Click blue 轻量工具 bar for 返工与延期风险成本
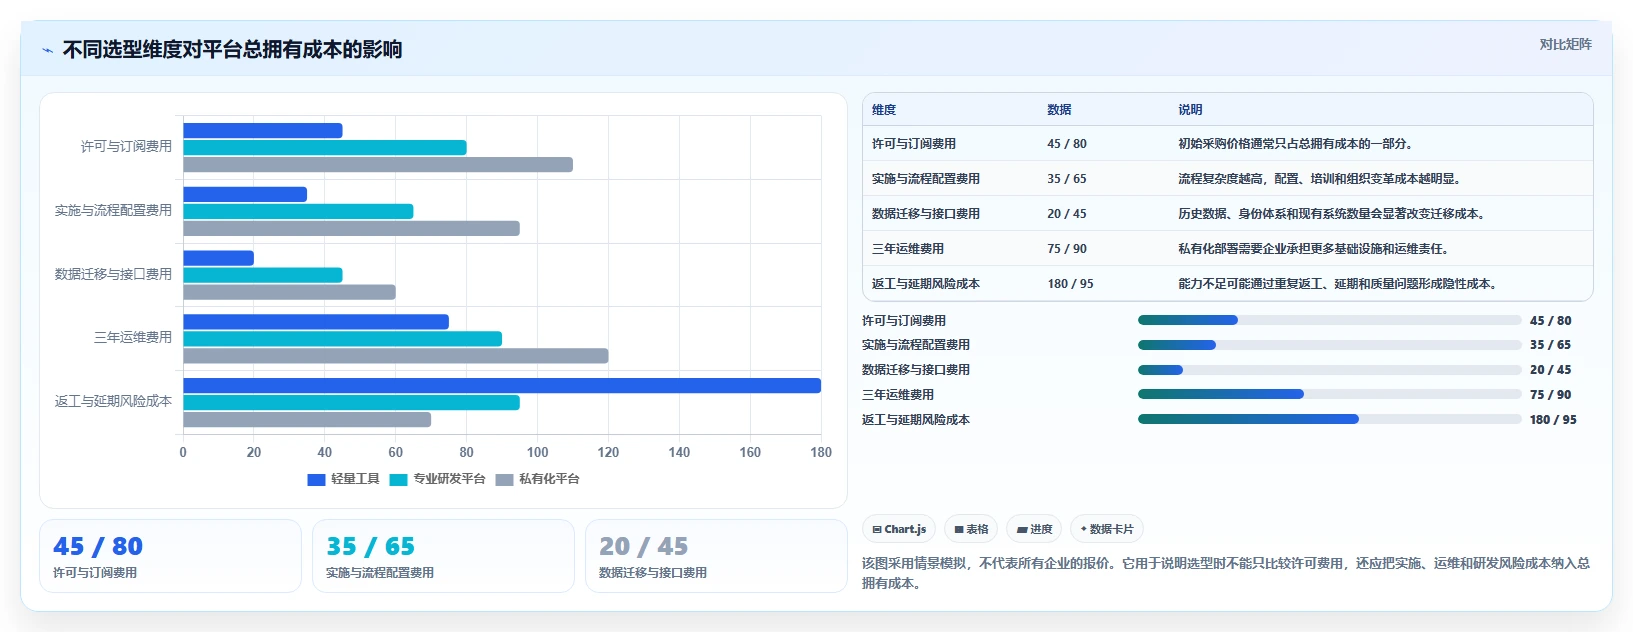1633x632 pixels. (502, 386)
